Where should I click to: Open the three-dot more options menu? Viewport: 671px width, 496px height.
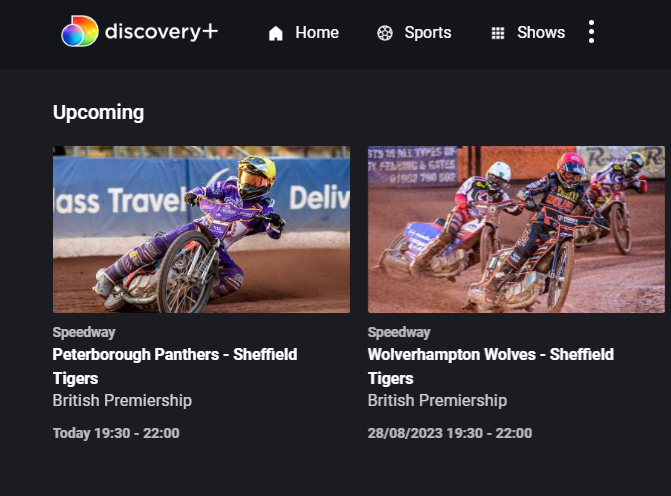pyautogui.click(x=591, y=32)
